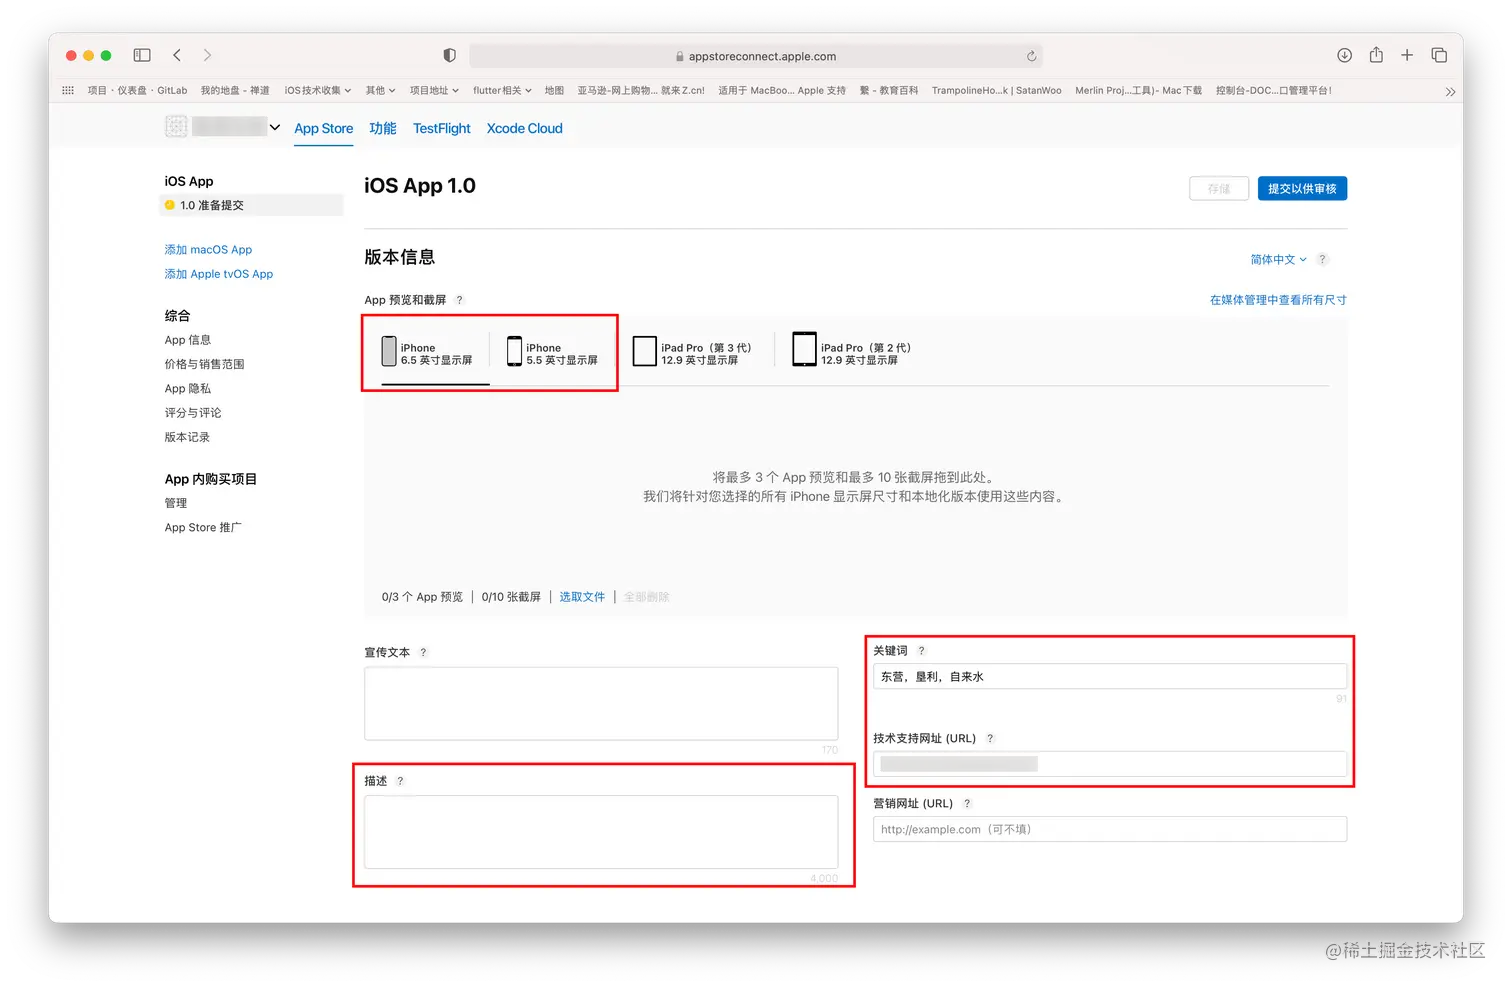
Task: Expand the app switcher dropdown chevron
Action: coord(275,127)
